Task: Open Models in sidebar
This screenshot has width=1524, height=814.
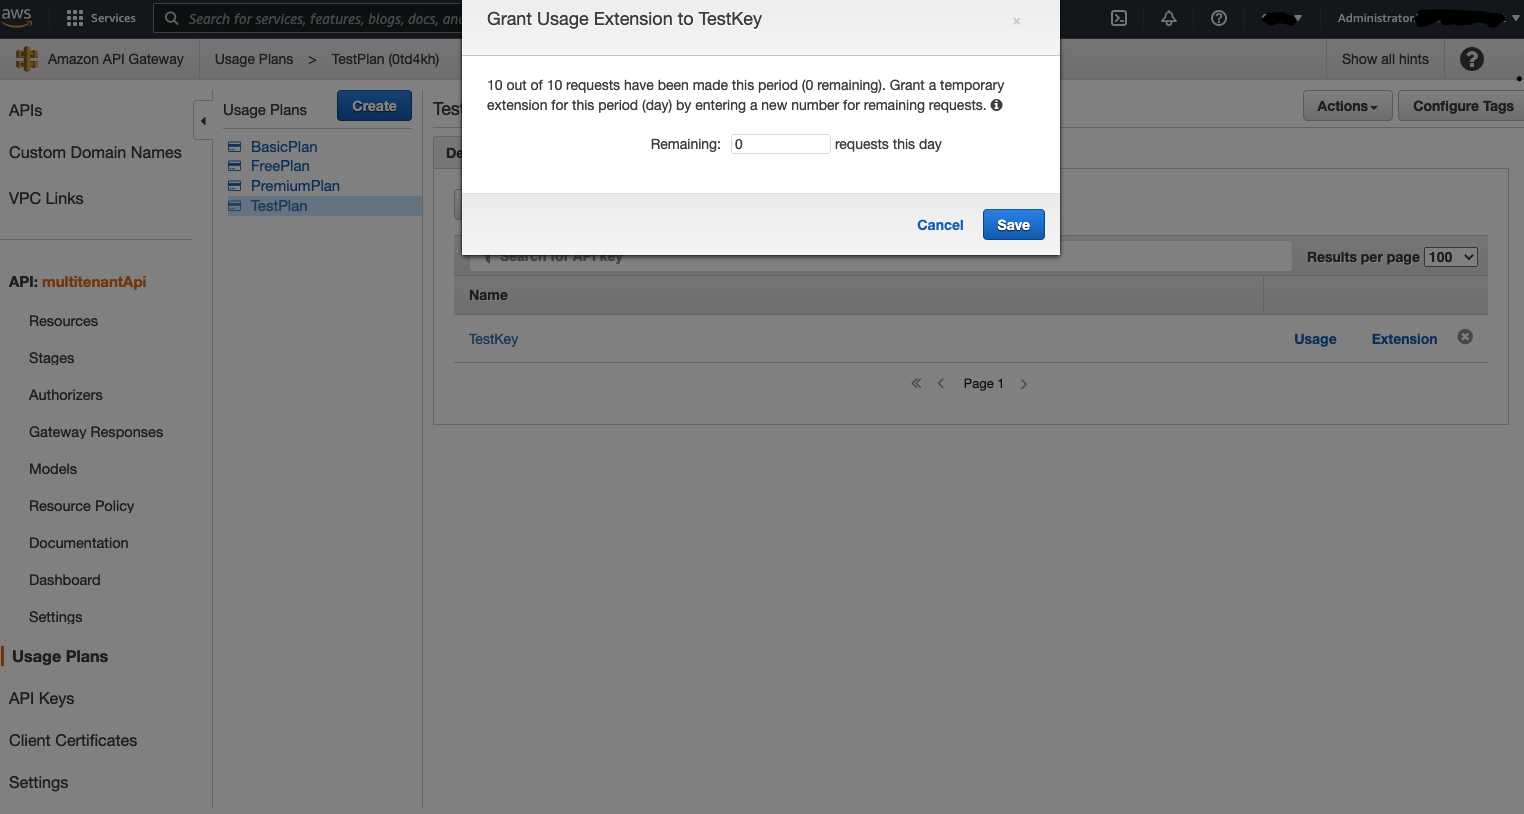Action: click(53, 469)
